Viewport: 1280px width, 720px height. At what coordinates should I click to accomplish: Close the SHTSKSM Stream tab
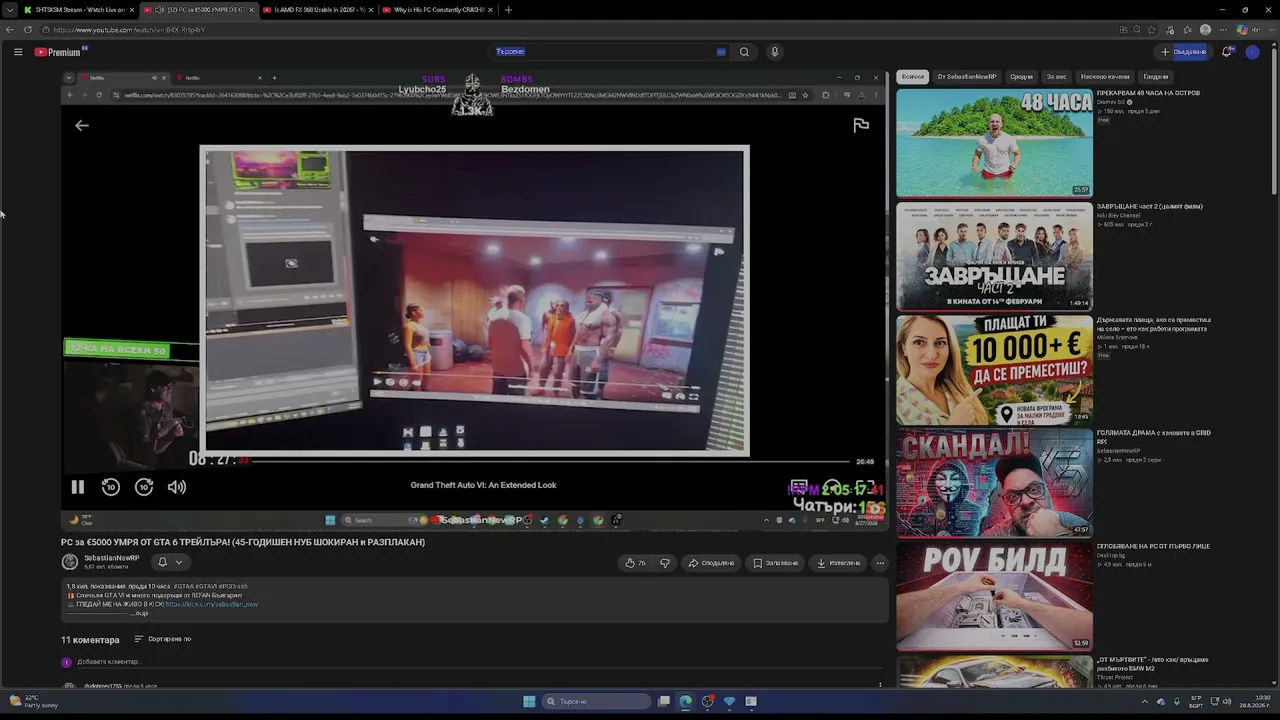tap(134, 10)
